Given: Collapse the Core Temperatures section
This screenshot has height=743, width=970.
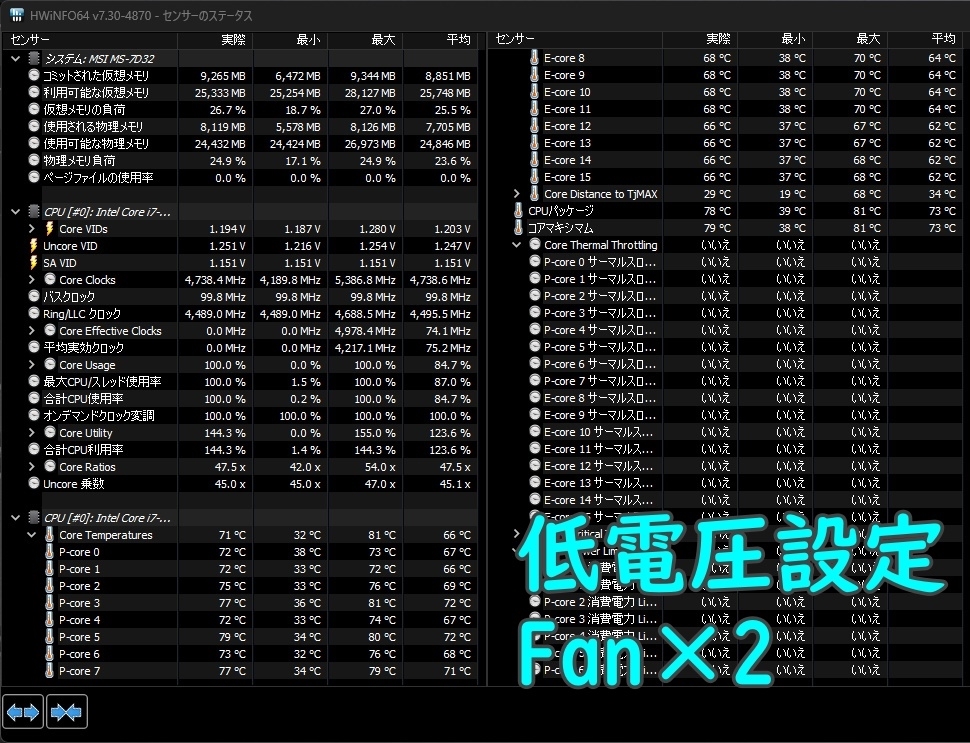Looking at the screenshot, I should (32, 534).
